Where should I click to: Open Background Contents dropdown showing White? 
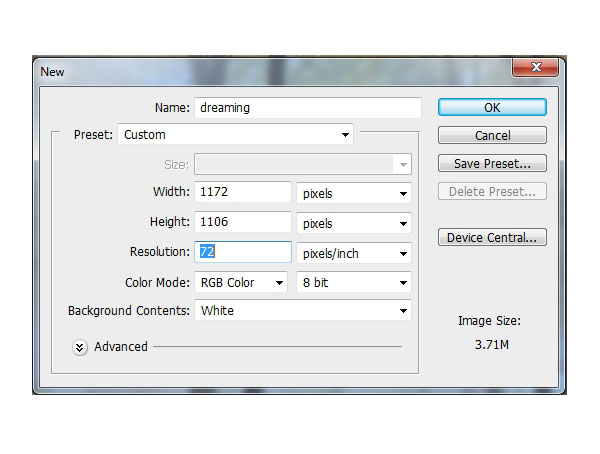pos(303,310)
